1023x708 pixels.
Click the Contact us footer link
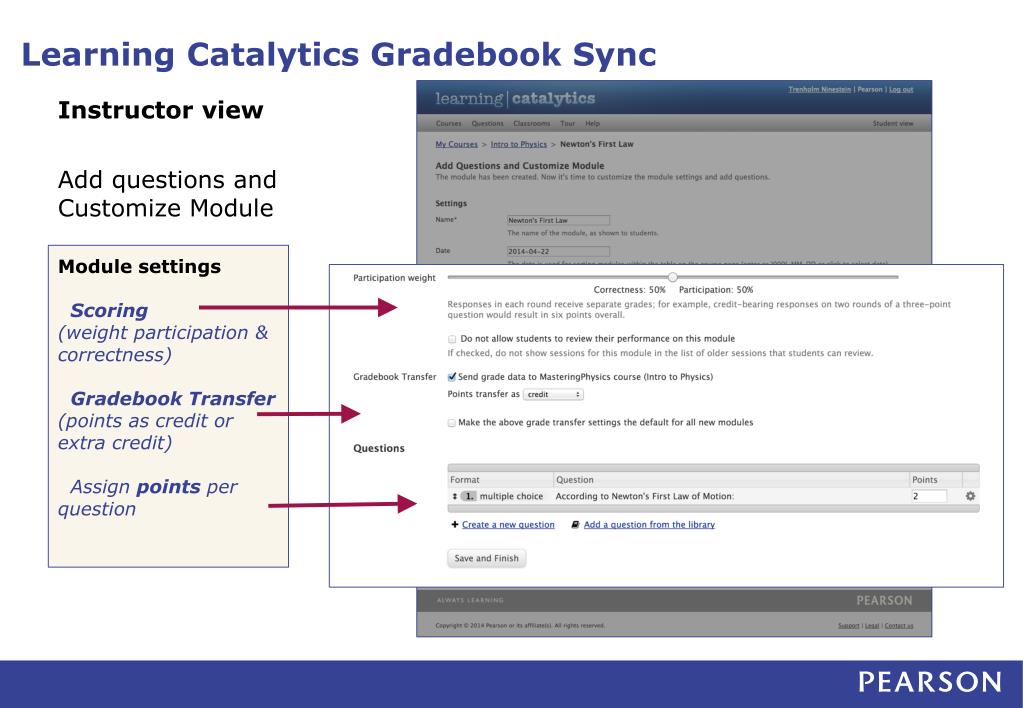899,626
